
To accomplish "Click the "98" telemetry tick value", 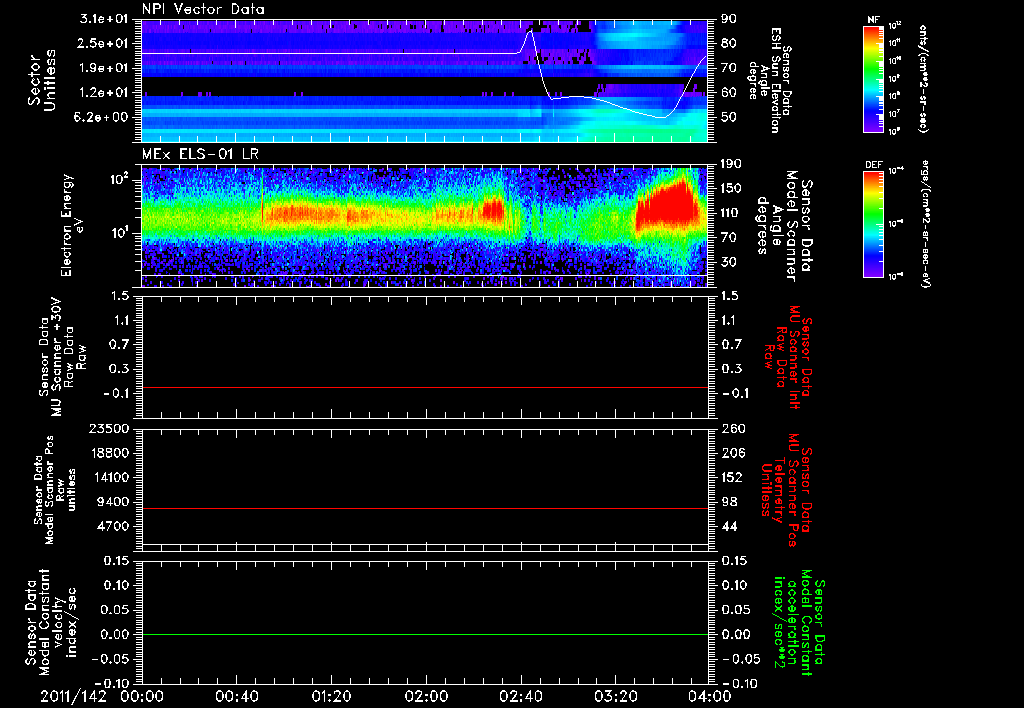I will 728,502.
